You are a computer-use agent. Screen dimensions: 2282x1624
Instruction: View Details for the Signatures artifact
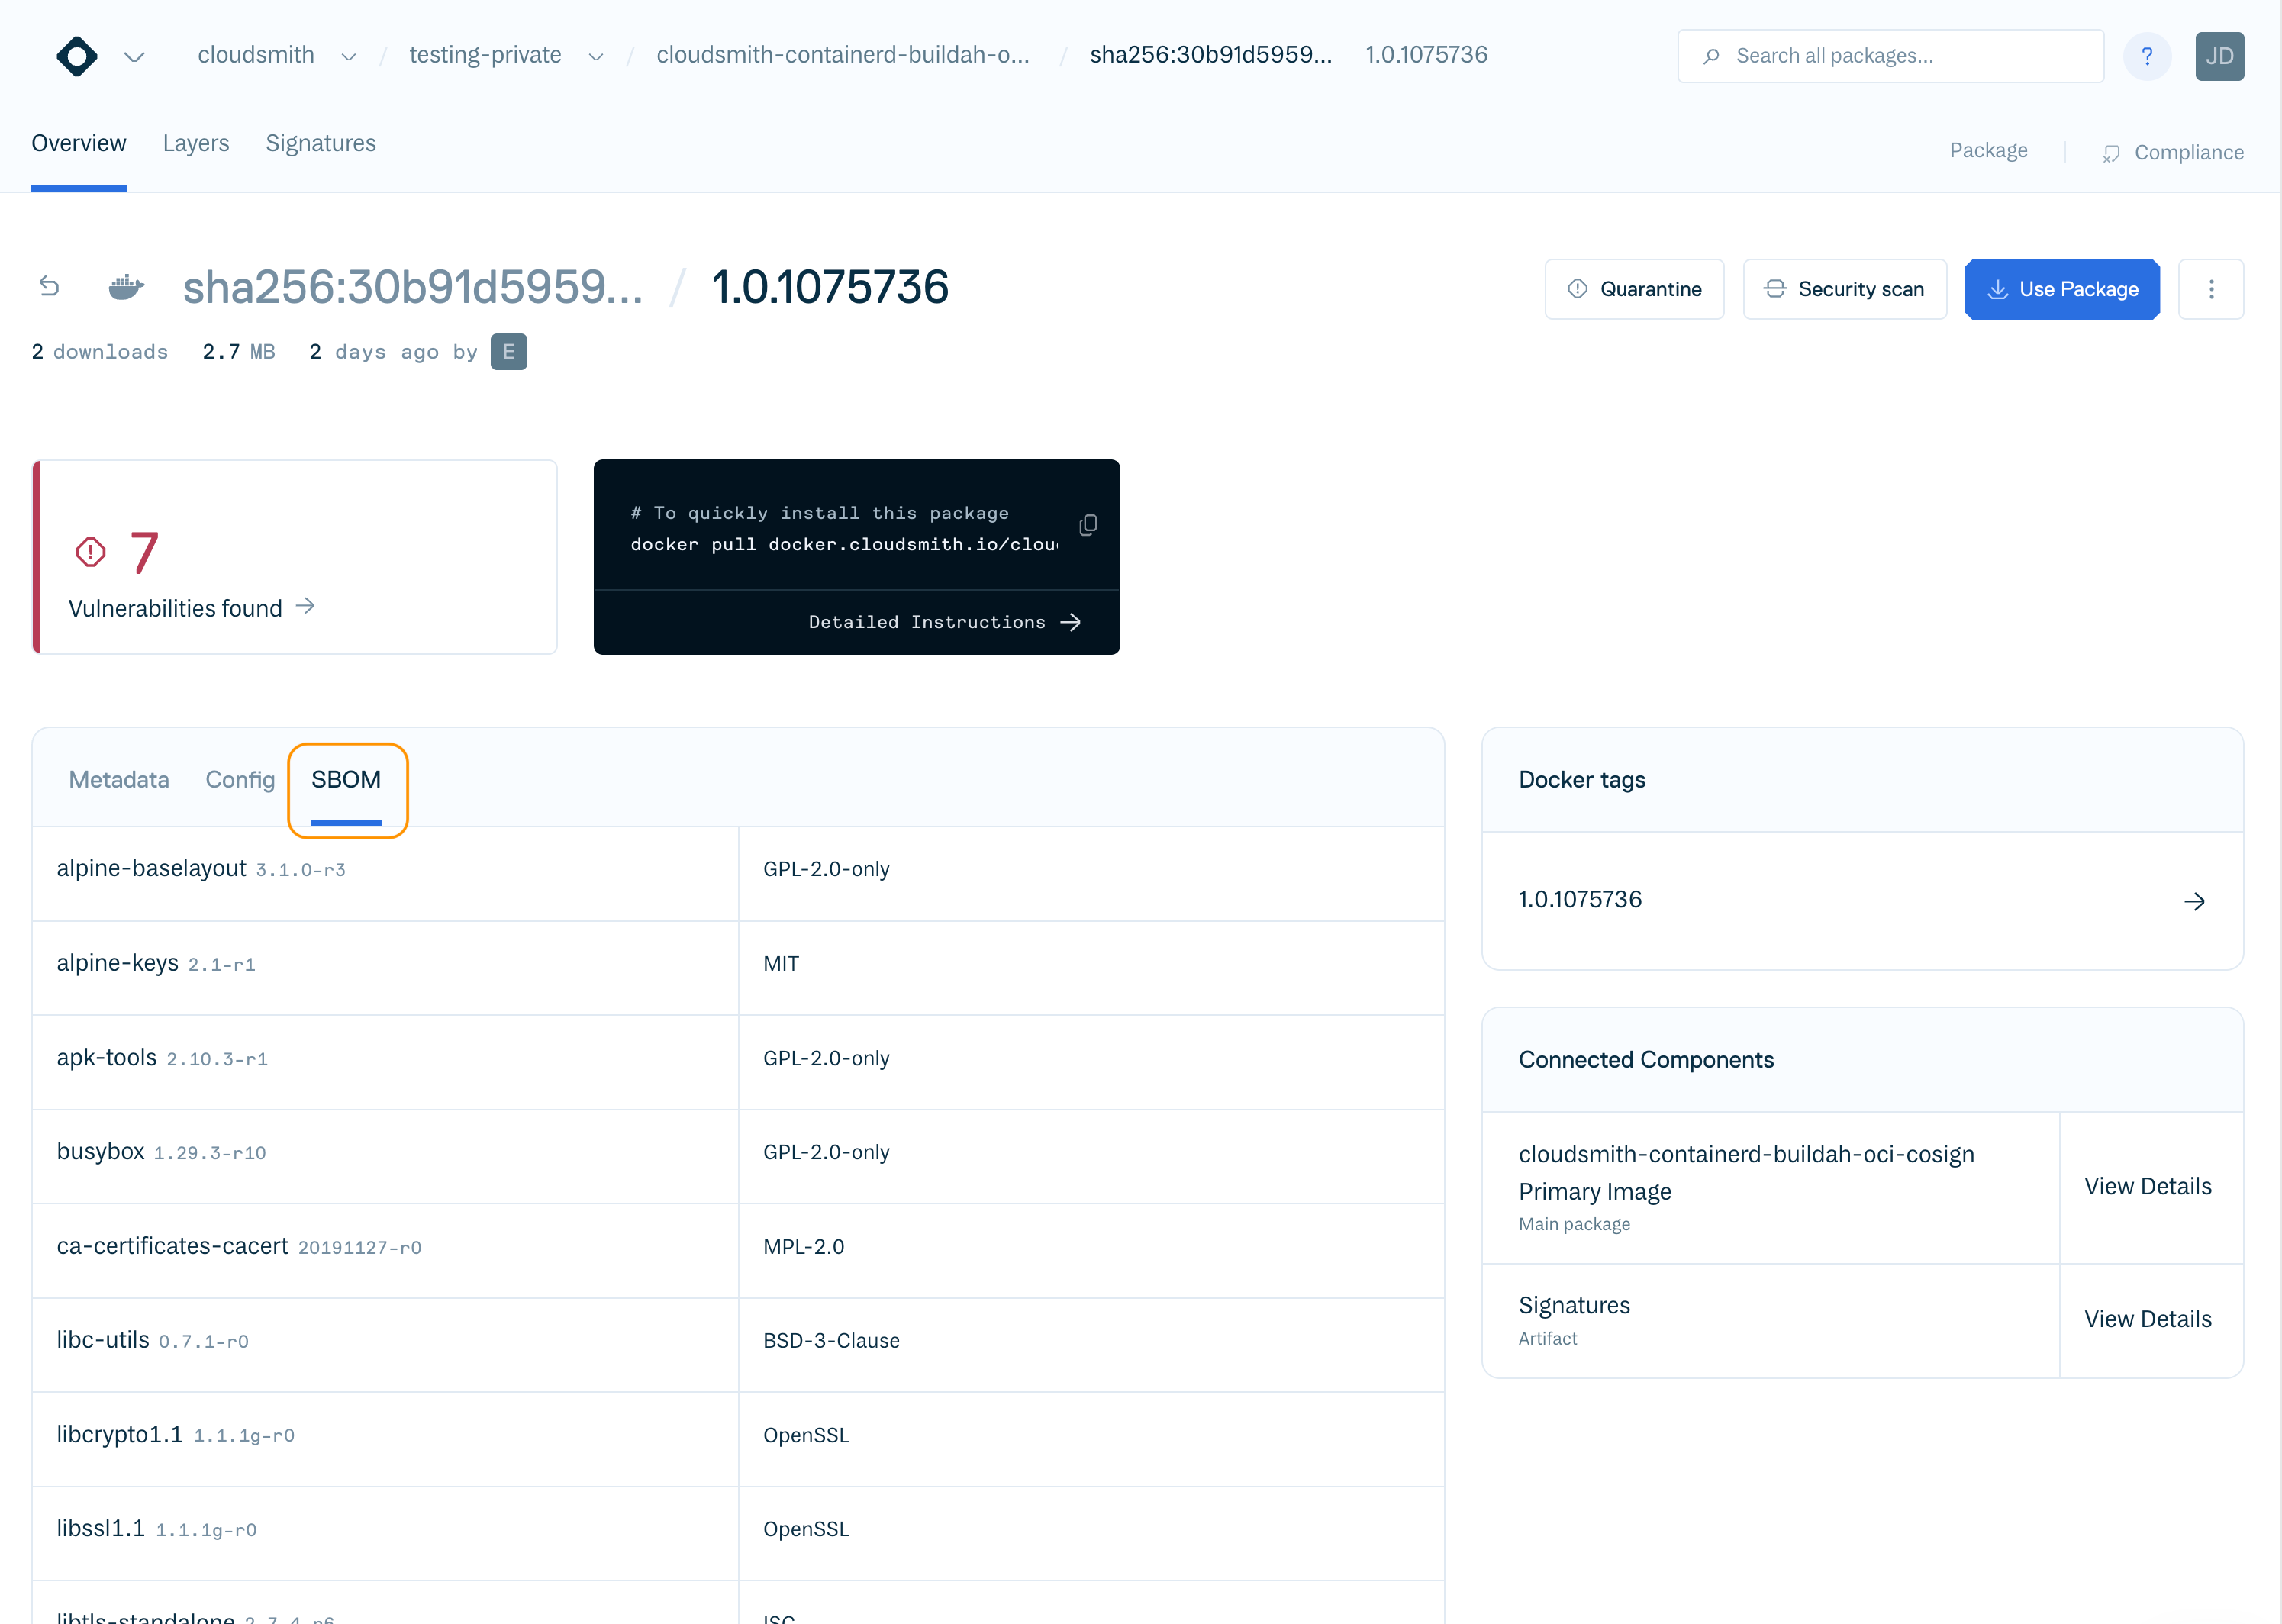click(2147, 1320)
